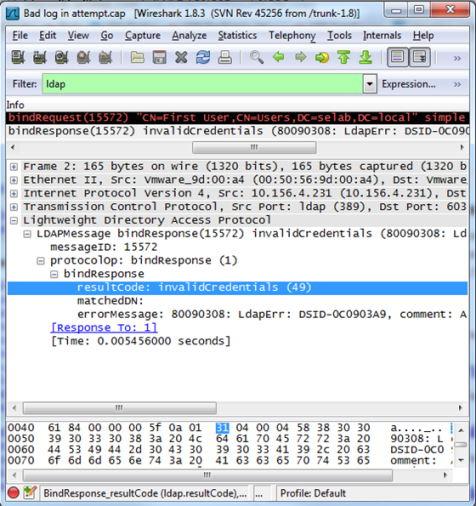The image size is (476, 506).
Task: Open the filter history dropdown arrow
Action: click(x=370, y=84)
